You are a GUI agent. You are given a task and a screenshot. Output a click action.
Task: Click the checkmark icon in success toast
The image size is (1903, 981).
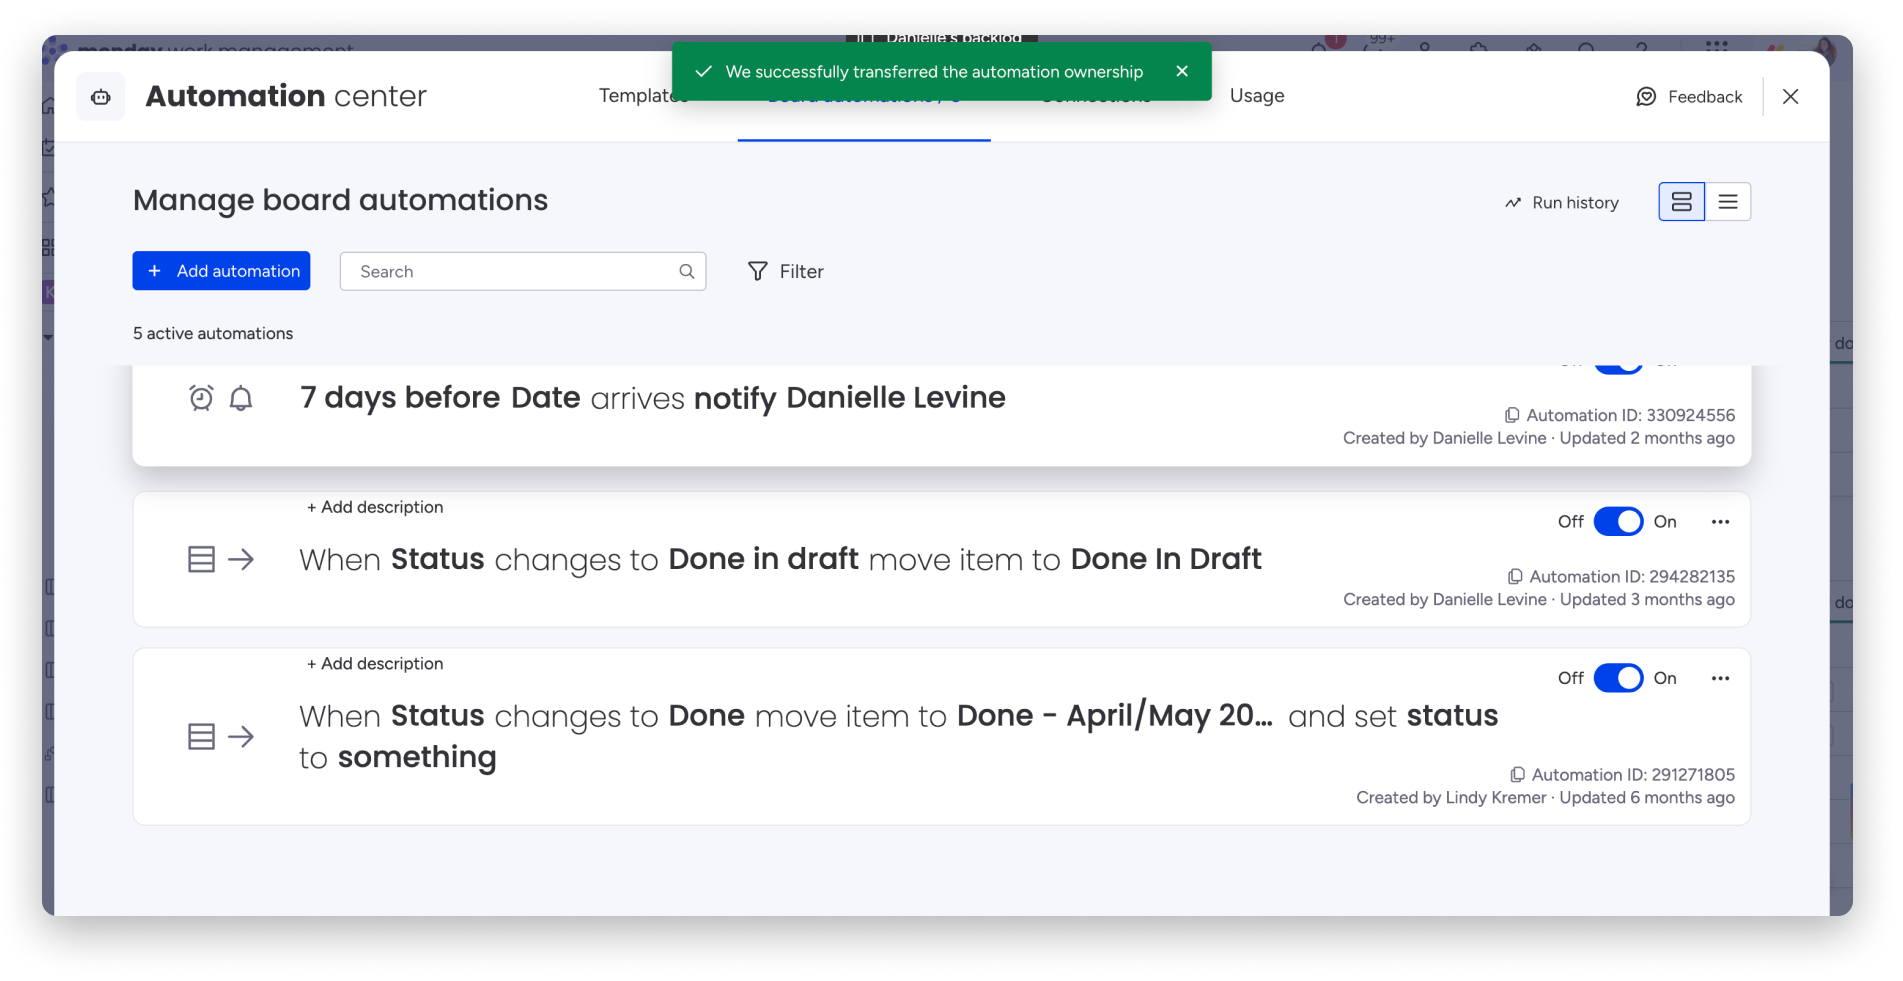coord(703,71)
